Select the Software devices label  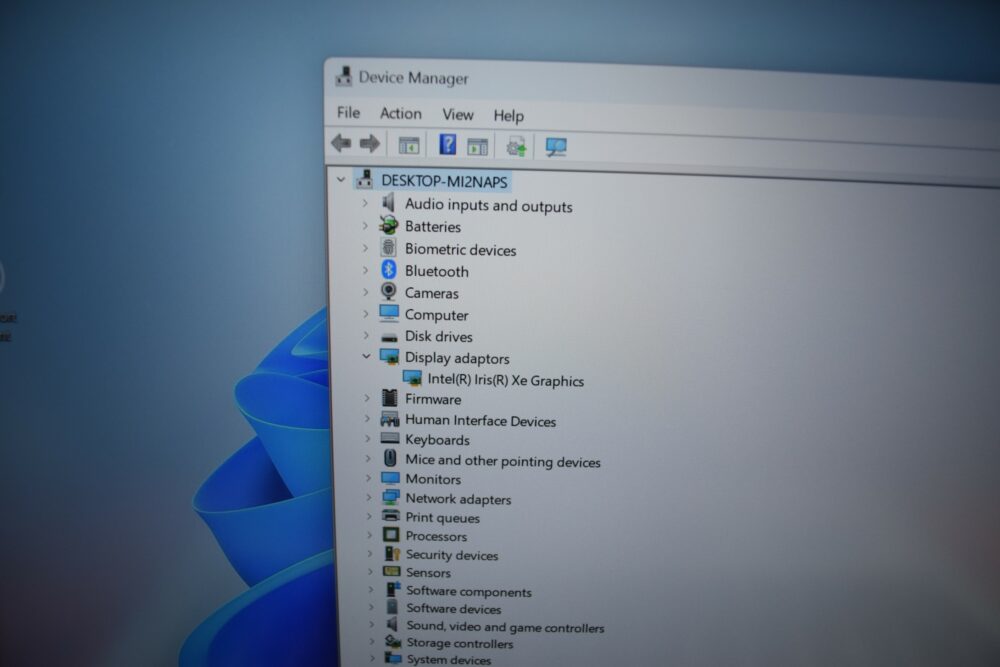tap(453, 609)
